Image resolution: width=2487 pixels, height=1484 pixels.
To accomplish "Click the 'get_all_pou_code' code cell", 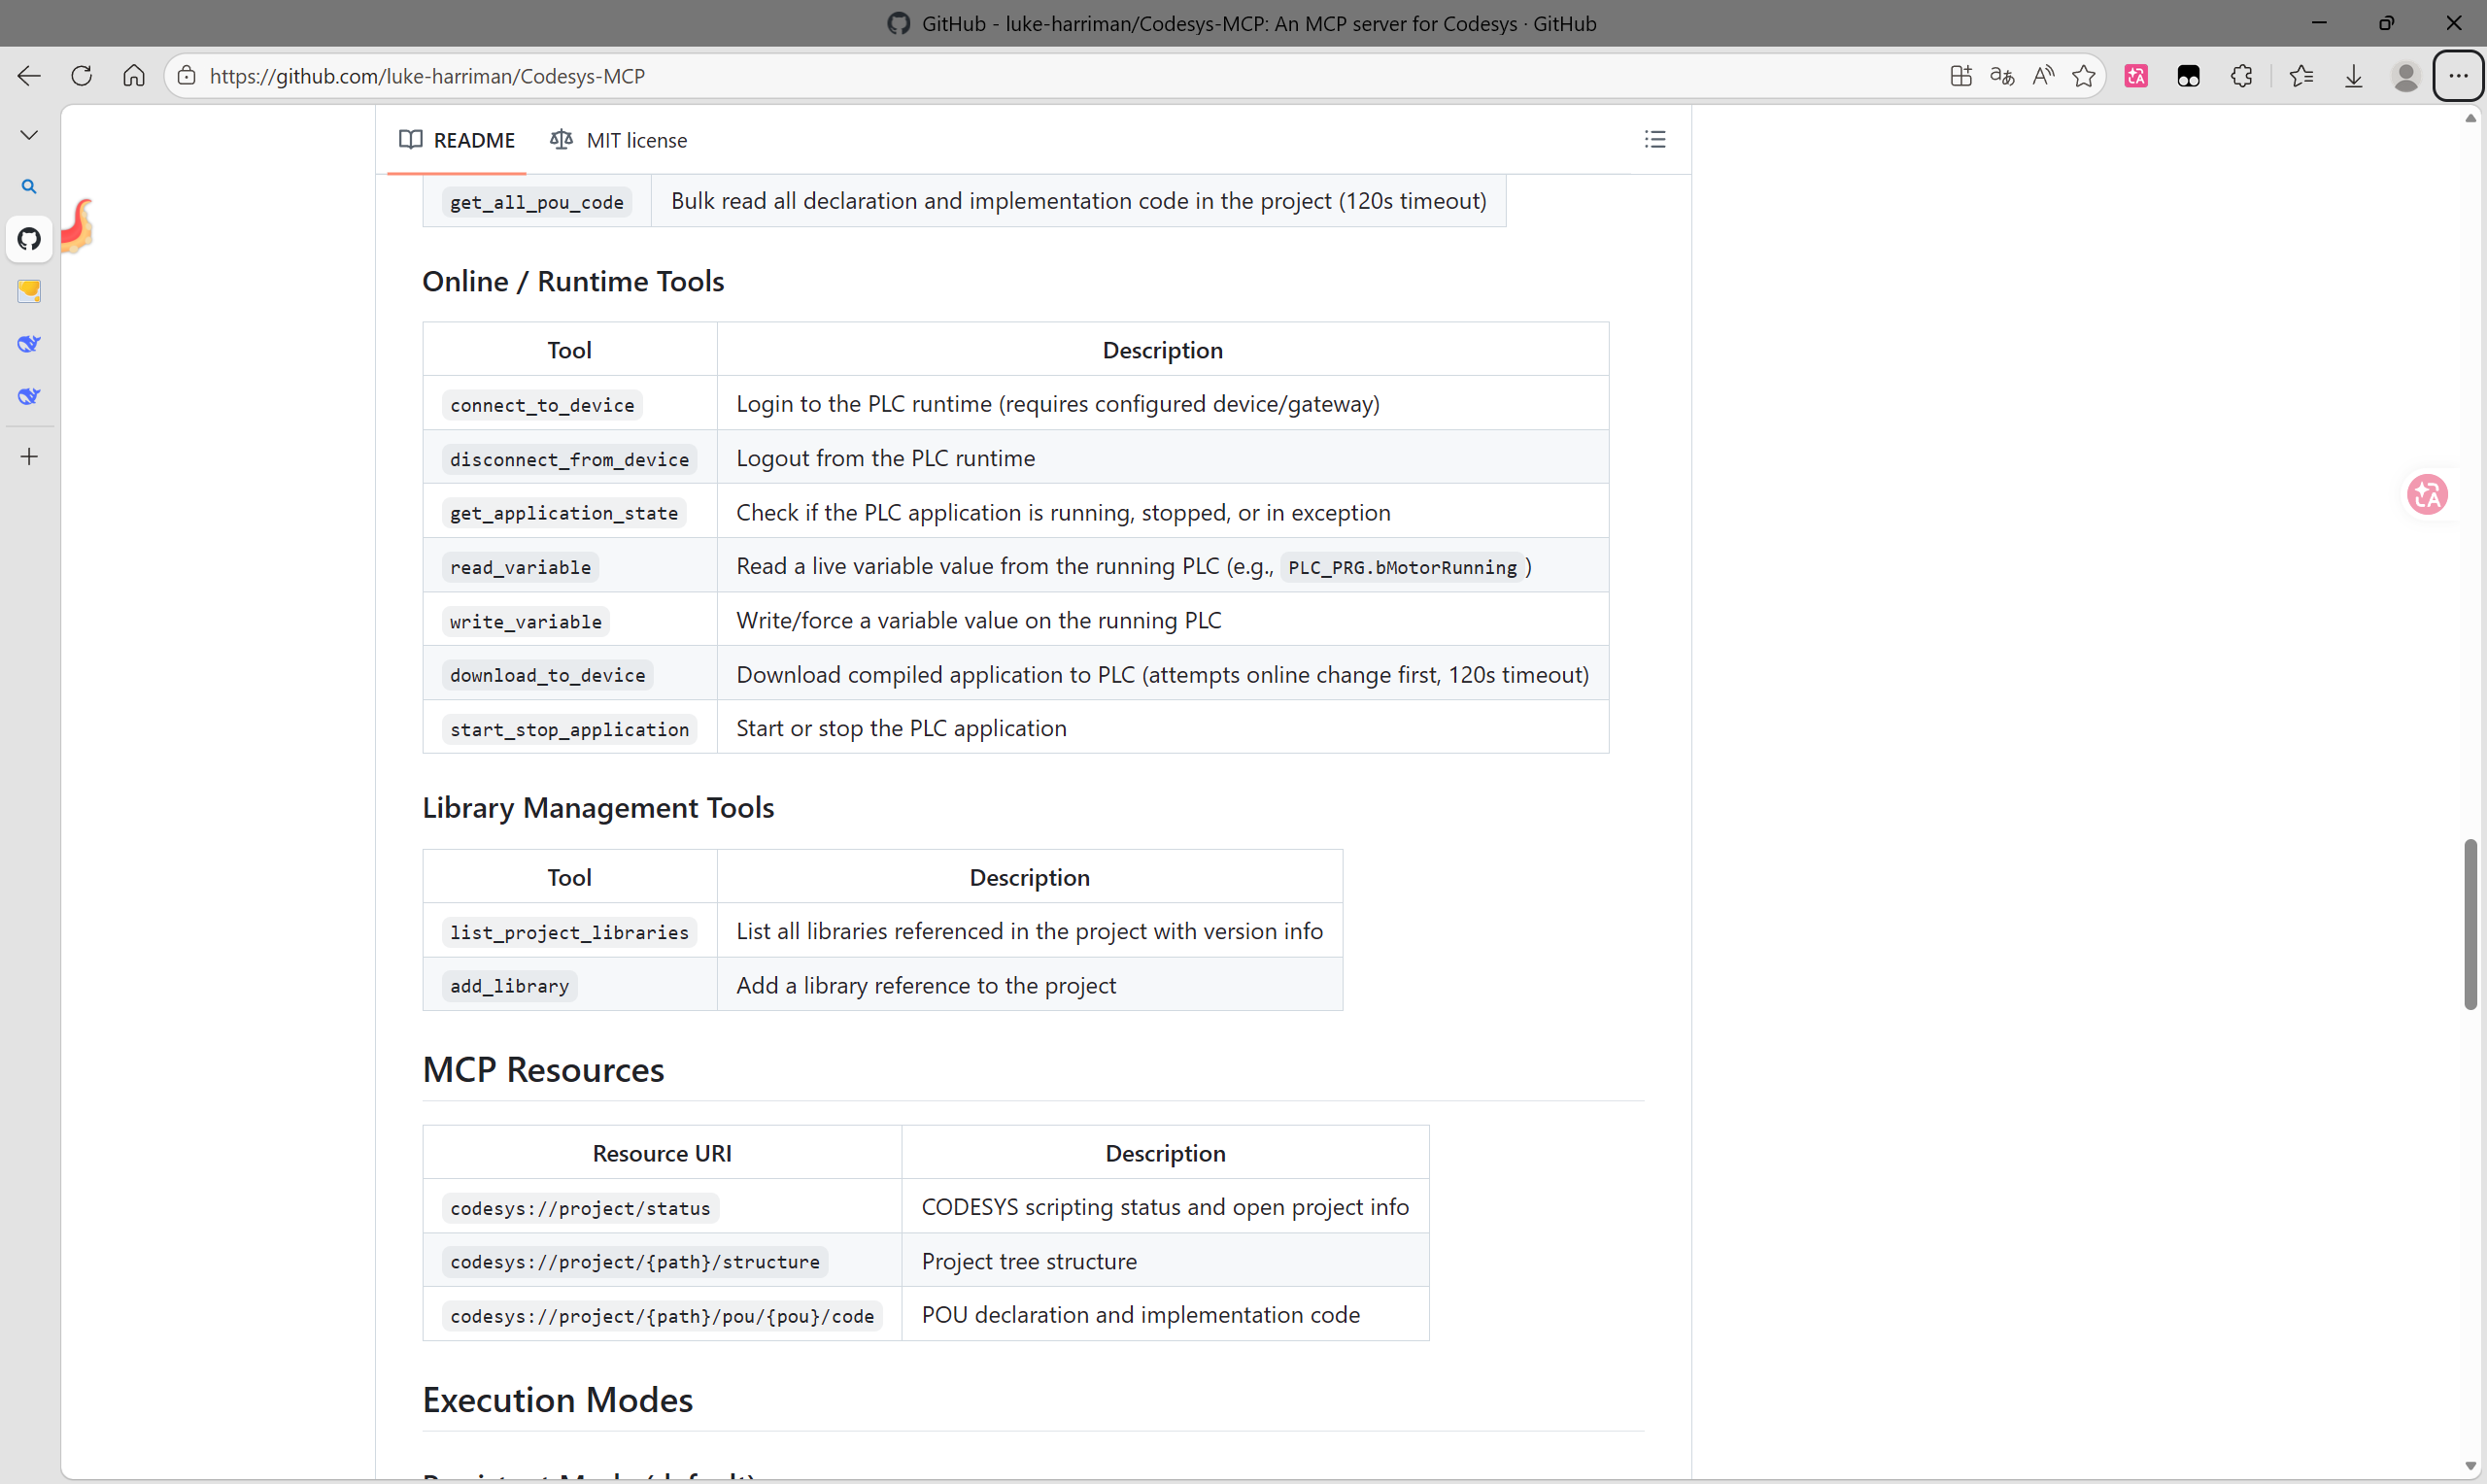I will 537,202.
